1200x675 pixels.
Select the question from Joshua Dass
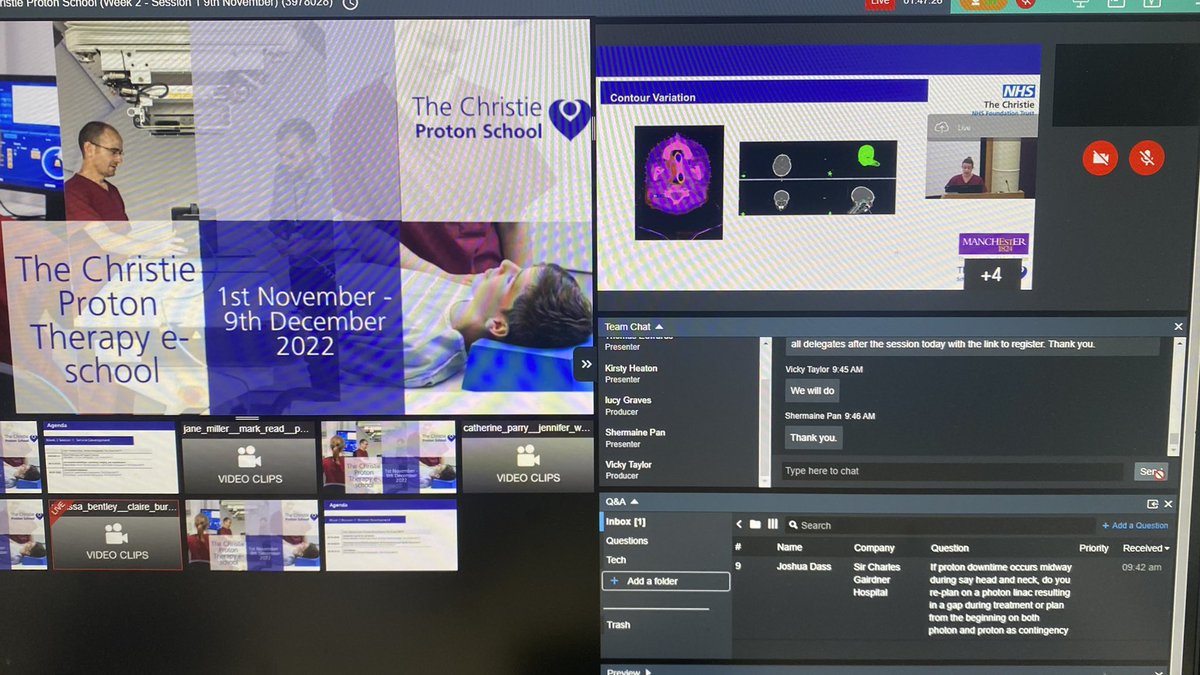(x=950, y=598)
